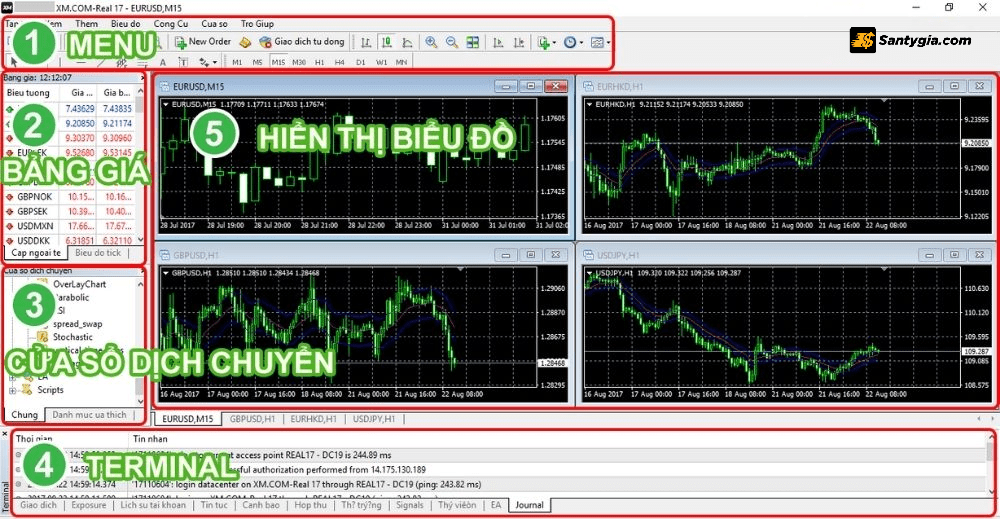Open the arrows objects dropdown arrow

[215, 62]
